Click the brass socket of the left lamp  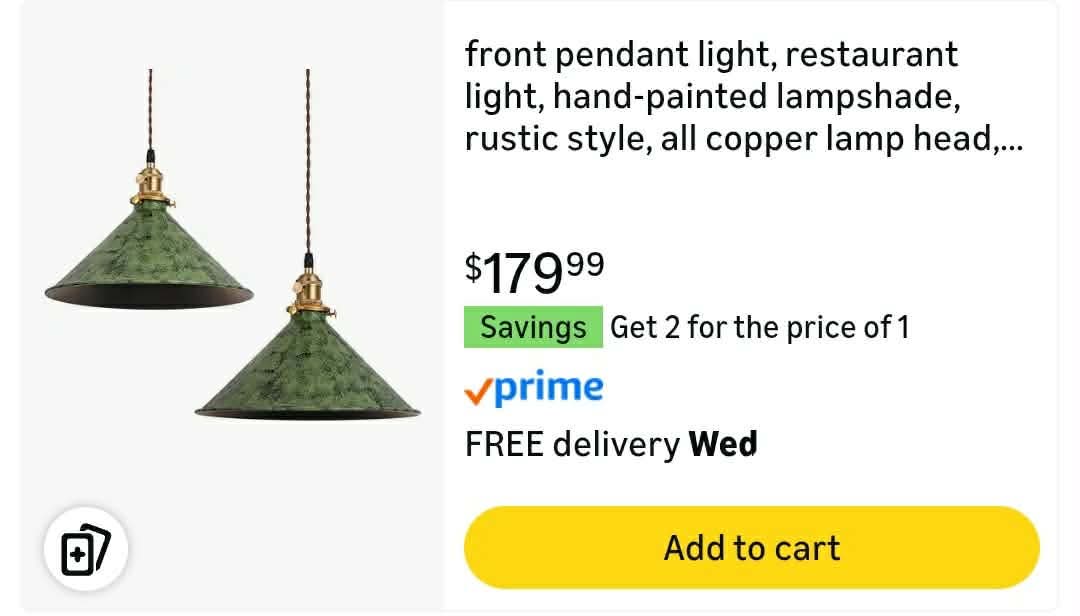[x=151, y=185]
